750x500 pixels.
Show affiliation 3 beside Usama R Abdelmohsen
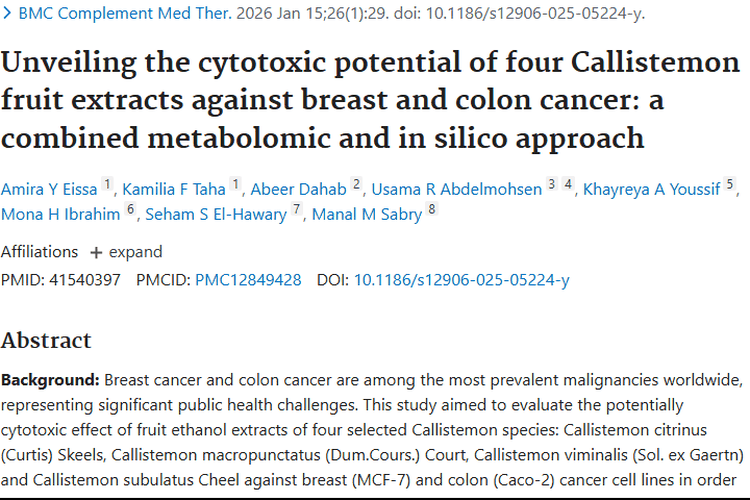click(551, 185)
